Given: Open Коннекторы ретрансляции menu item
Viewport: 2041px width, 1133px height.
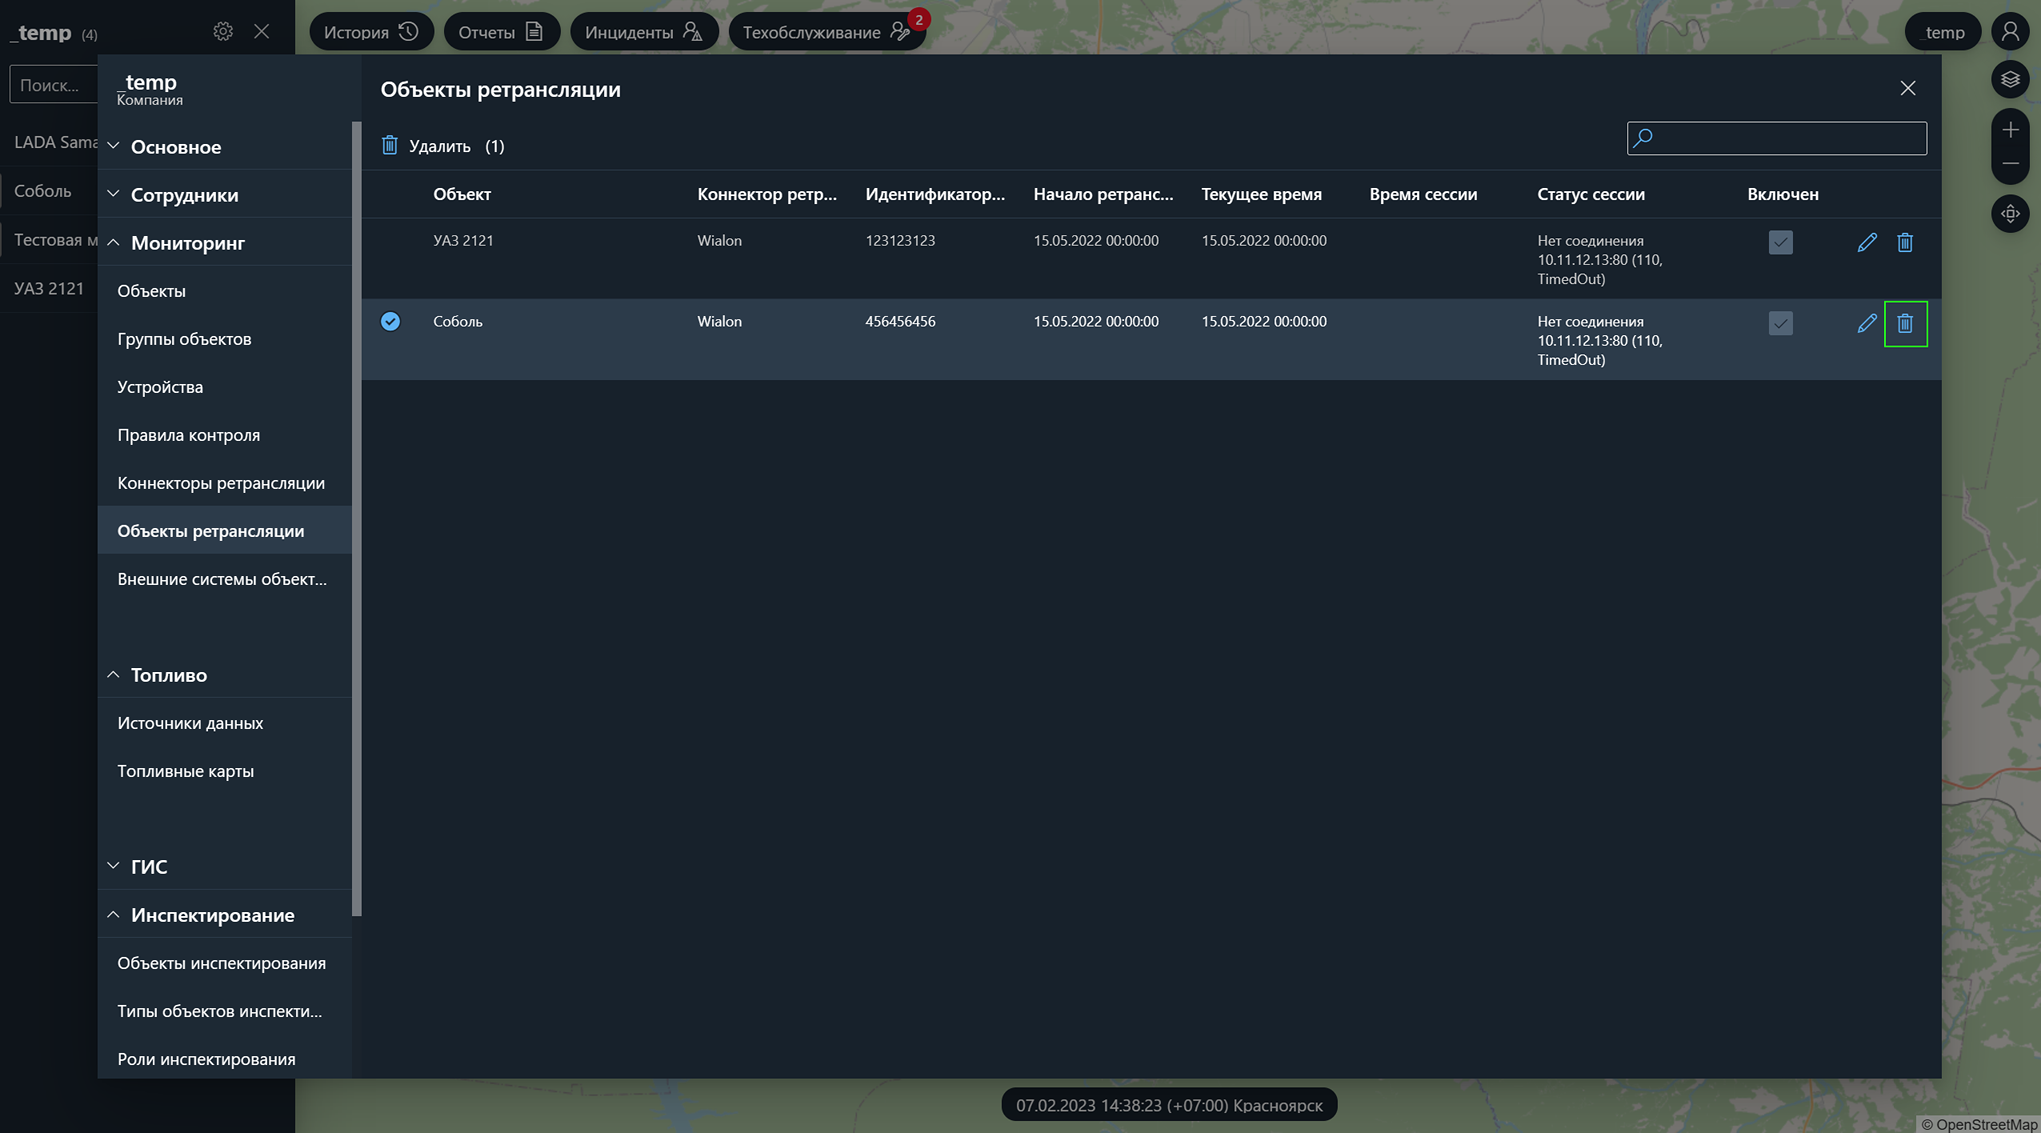Looking at the screenshot, I should (x=221, y=483).
